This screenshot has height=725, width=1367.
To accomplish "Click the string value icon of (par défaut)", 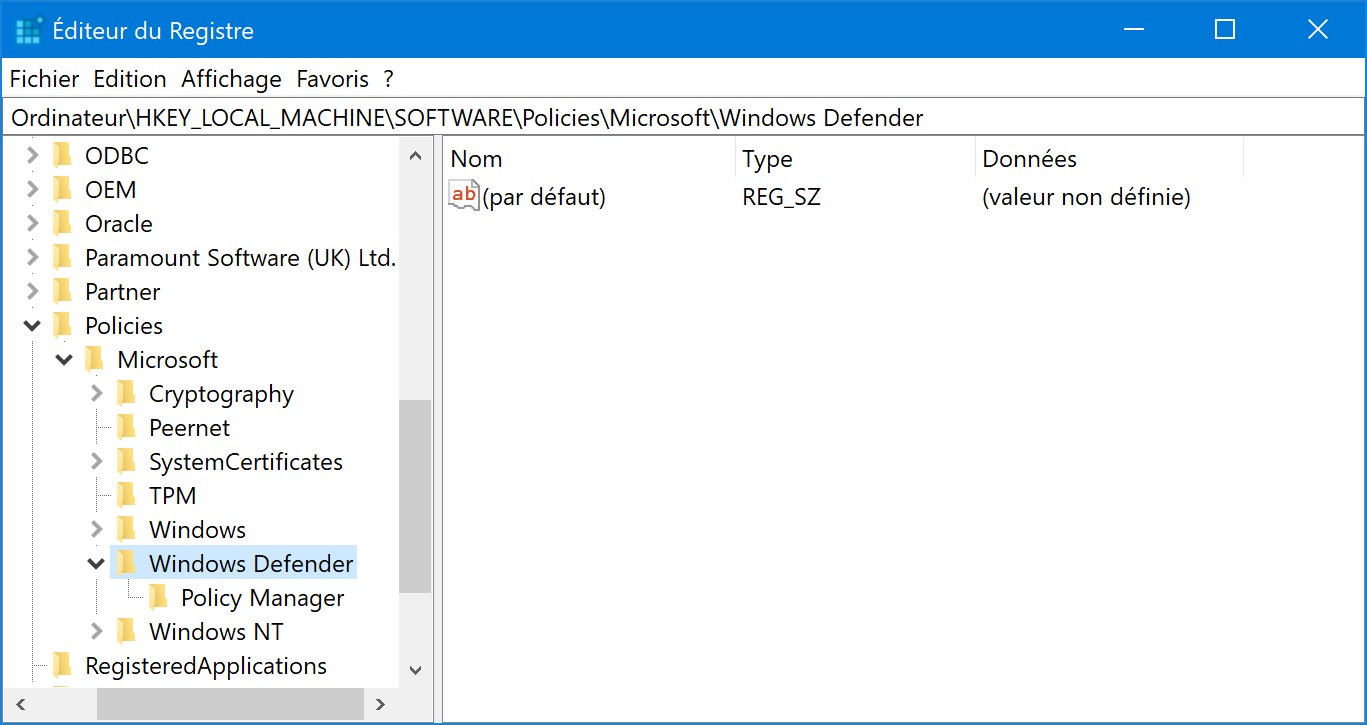I will [x=465, y=196].
